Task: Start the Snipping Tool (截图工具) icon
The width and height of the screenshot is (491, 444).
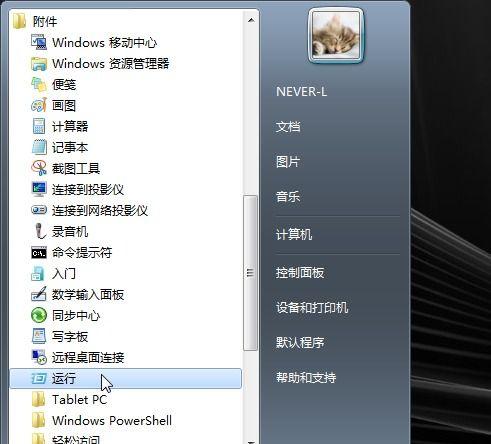Action: click(x=39, y=168)
